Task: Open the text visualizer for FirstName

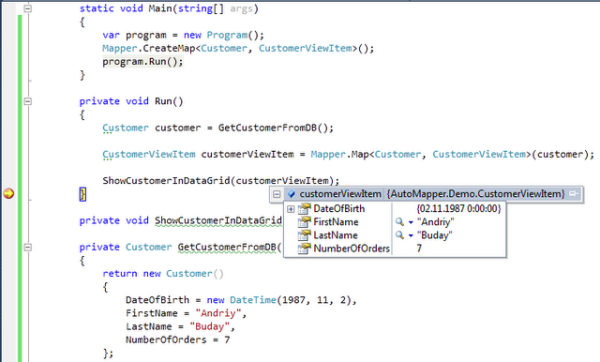Action: pos(399,222)
